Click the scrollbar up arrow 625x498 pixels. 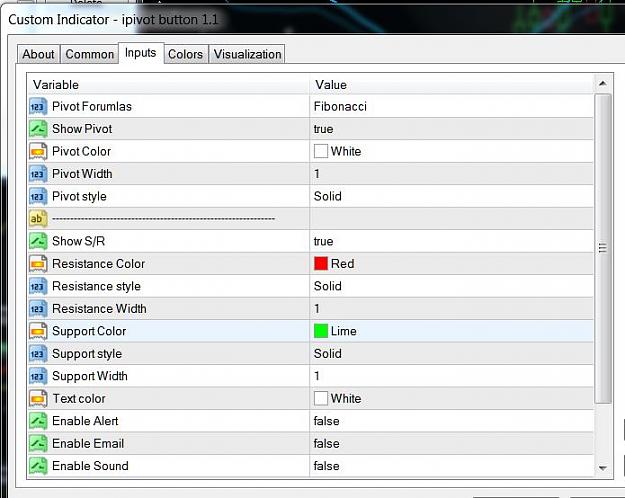tap(603, 83)
